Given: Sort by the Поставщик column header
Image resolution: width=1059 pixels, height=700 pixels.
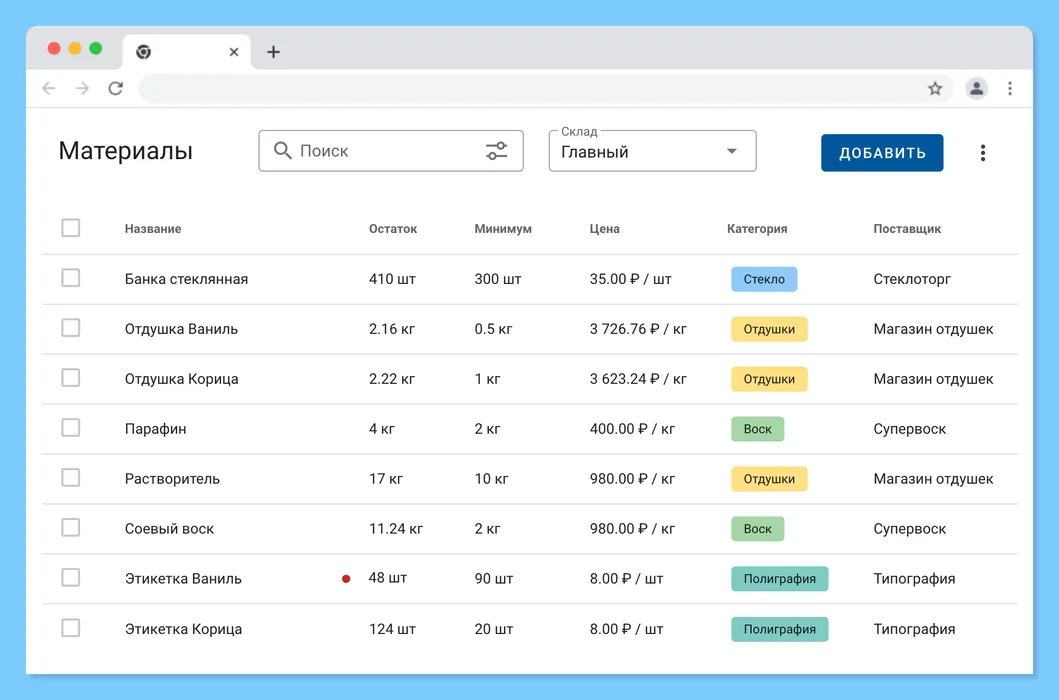Looking at the screenshot, I should coord(907,229).
